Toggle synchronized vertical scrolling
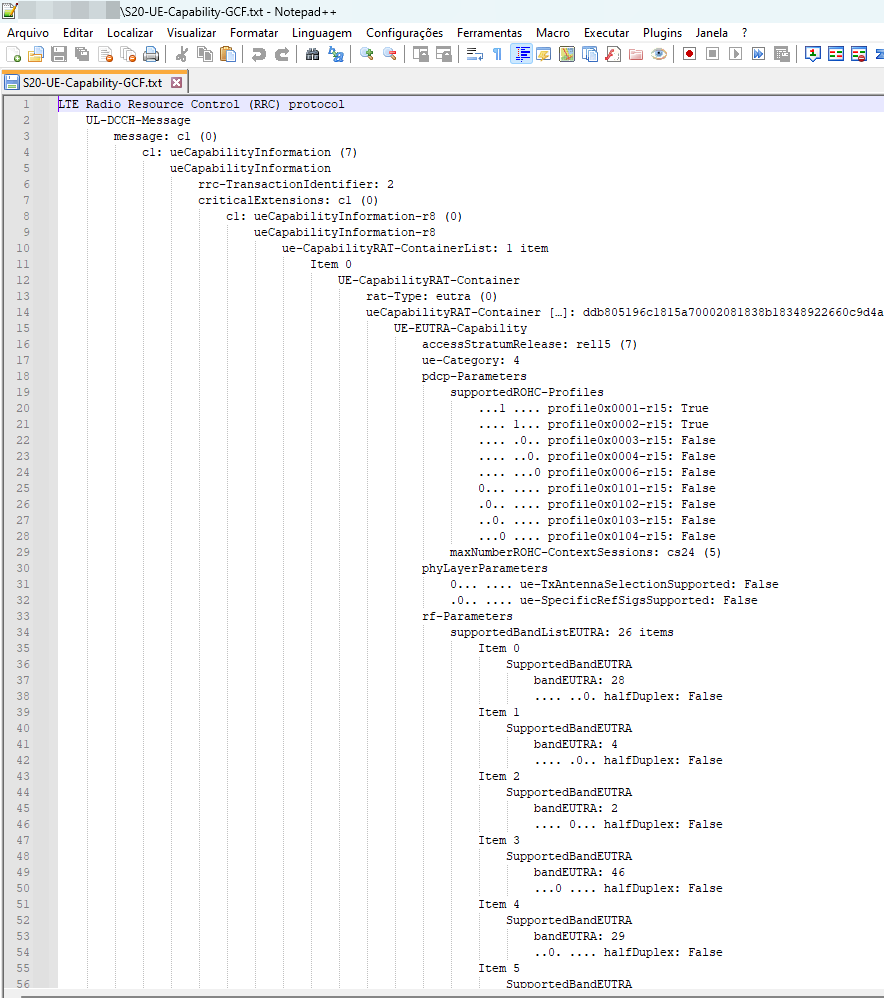Image resolution: width=884 pixels, height=998 pixels. (421, 55)
